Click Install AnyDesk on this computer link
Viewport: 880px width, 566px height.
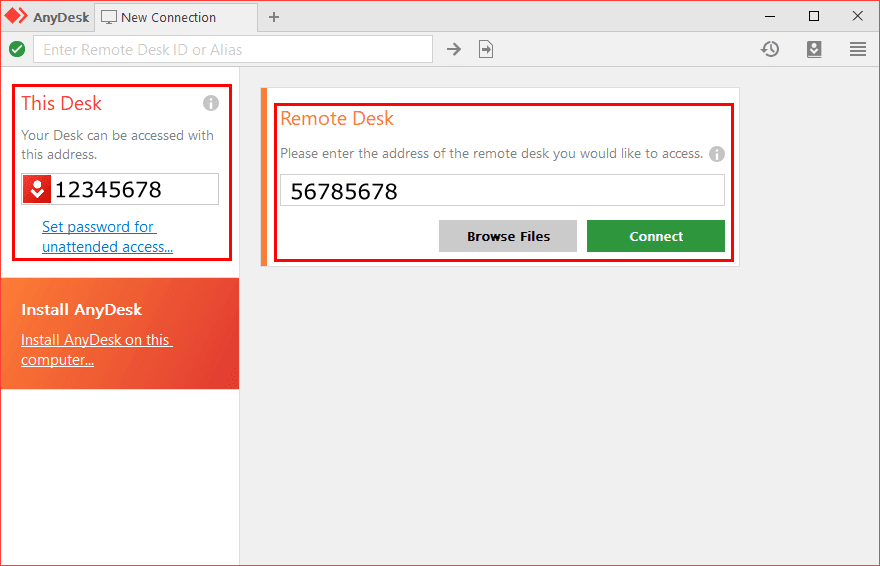coord(97,349)
